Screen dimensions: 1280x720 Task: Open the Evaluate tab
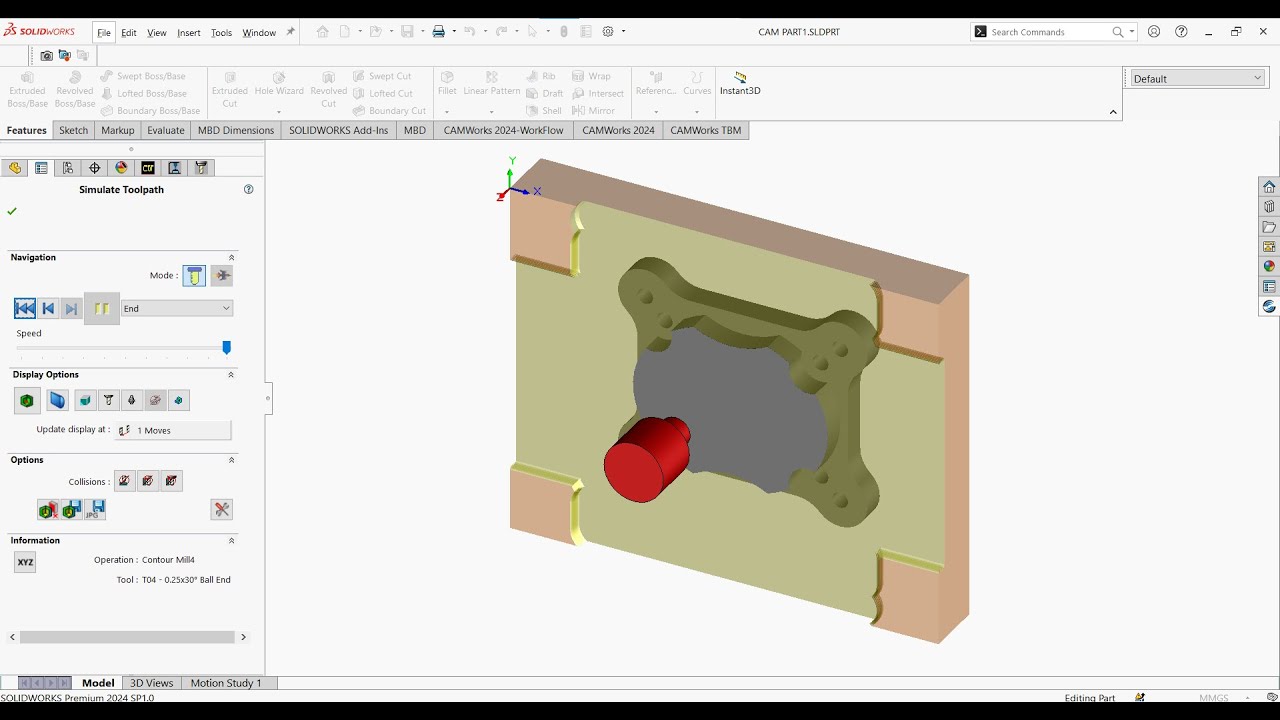point(166,130)
